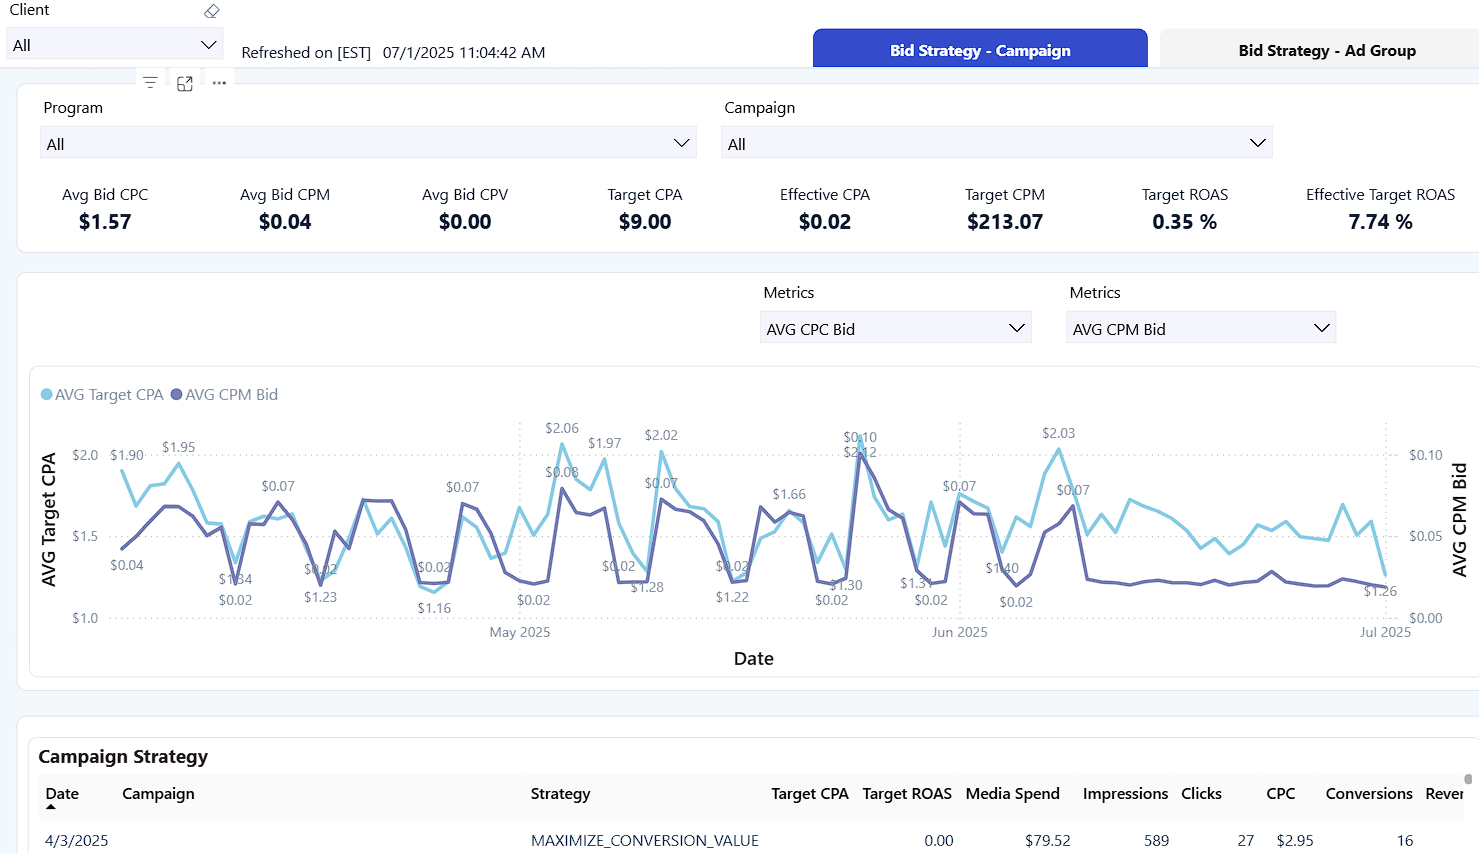This screenshot has height=853, width=1479.
Task: Expand the AVG CPM Bid metrics dropdown
Action: pyautogui.click(x=1321, y=328)
